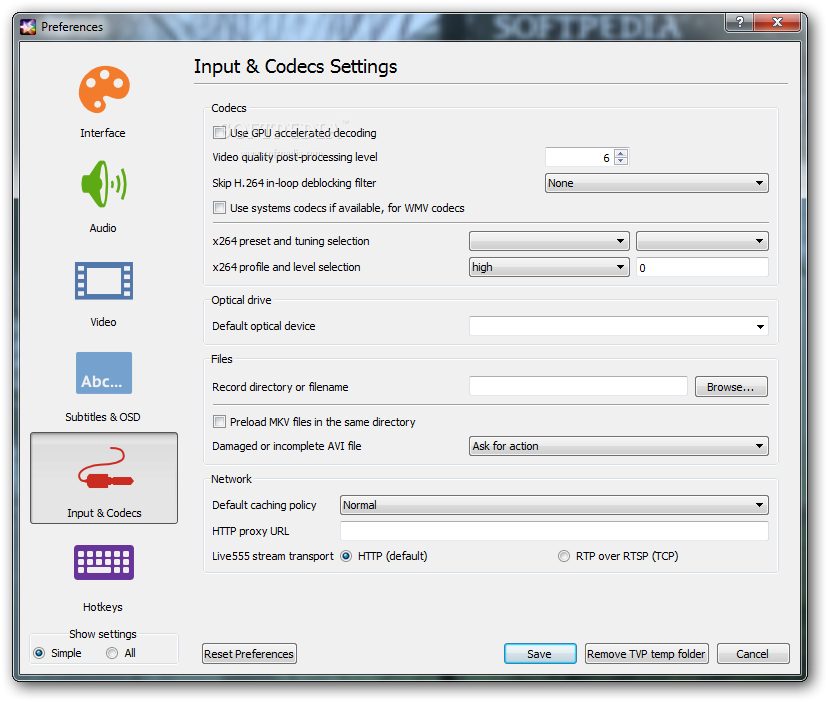This screenshot has width=828, height=702.
Task: Click the HTTP proxy URL field
Action: pos(554,531)
